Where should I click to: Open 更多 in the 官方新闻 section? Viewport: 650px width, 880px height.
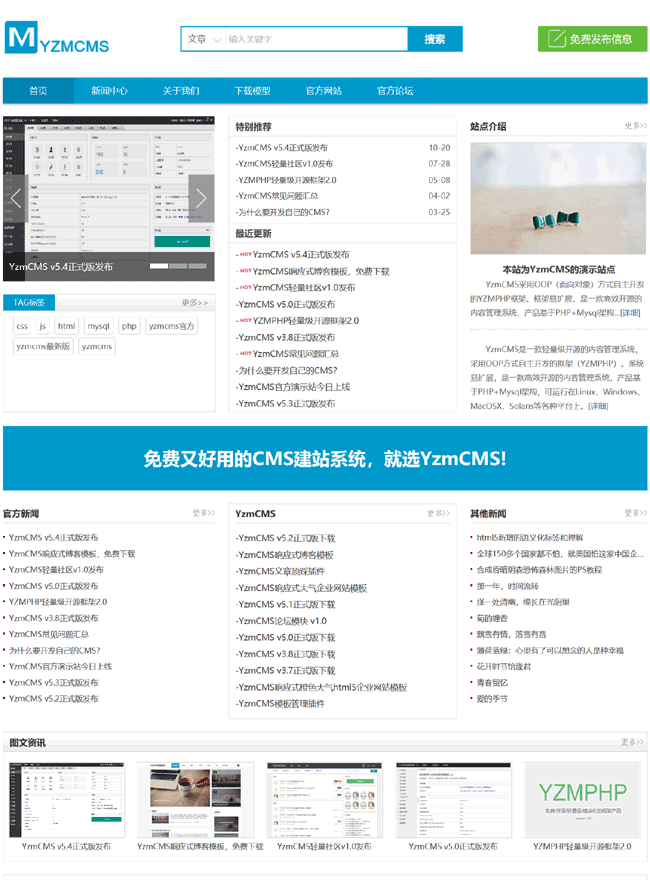(x=204, y=513)
